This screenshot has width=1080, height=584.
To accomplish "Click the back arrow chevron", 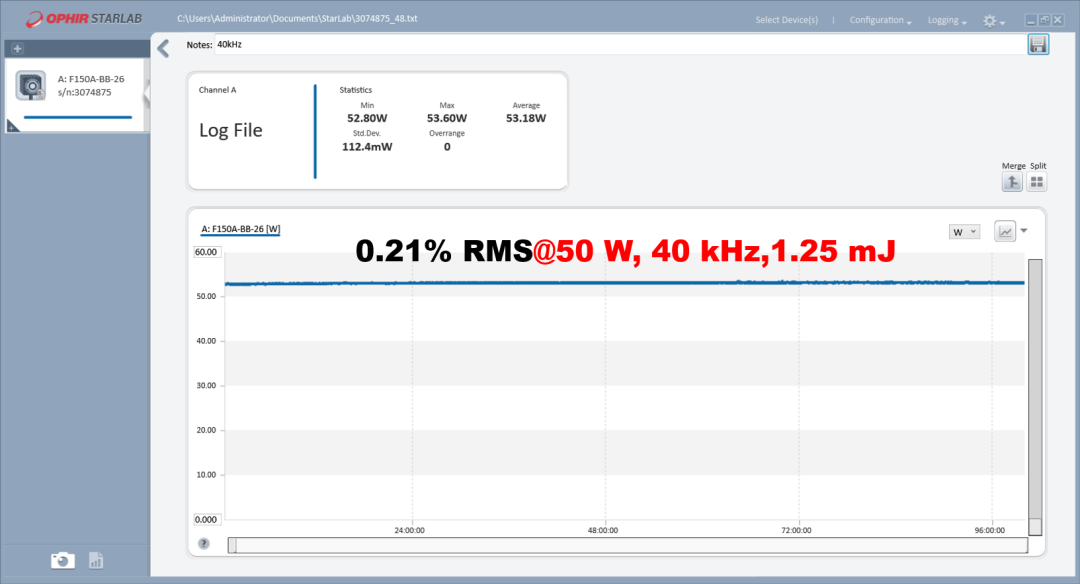I will point(163,48).
